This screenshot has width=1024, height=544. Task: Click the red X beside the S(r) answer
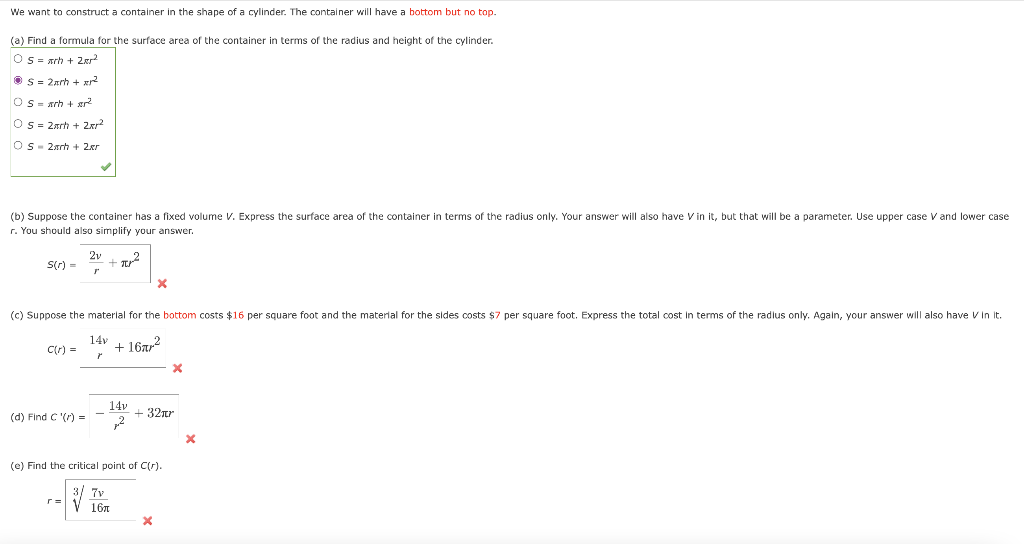coord(162,283)
